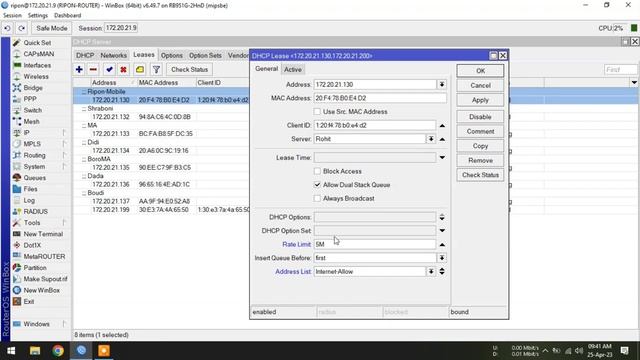Click the Redo arrow in top toolbar
The height and width of the screenshot is (360, 640).
(22, 28)
